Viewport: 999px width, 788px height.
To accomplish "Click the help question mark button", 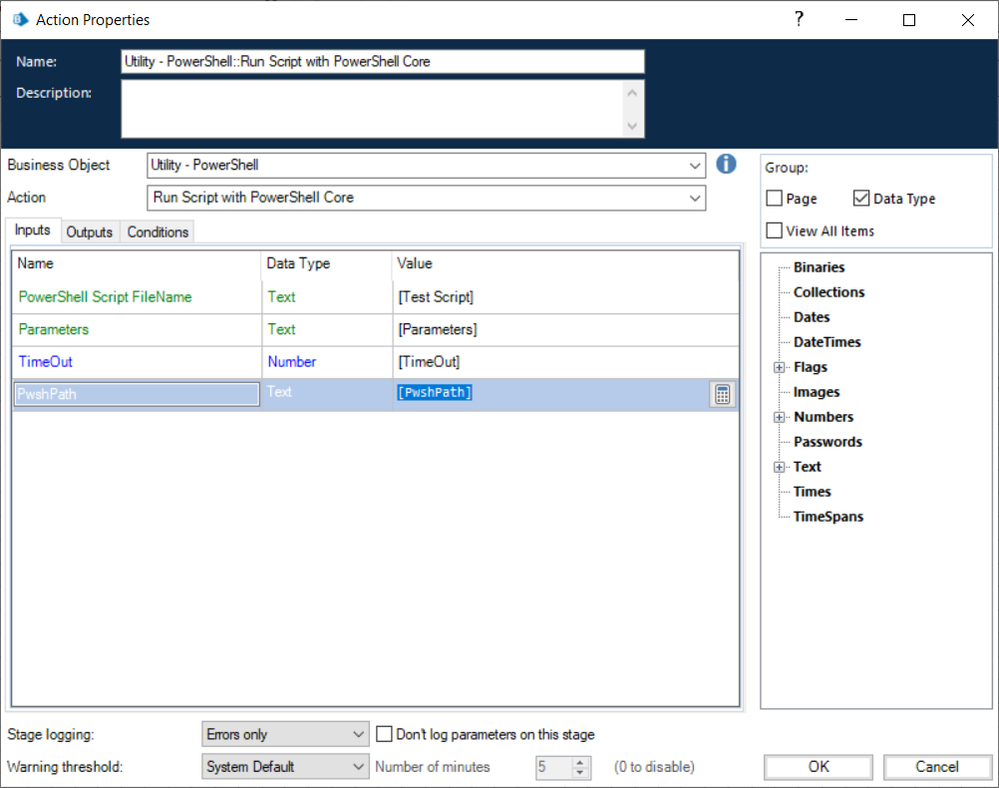I will click(x=799, y=19).
